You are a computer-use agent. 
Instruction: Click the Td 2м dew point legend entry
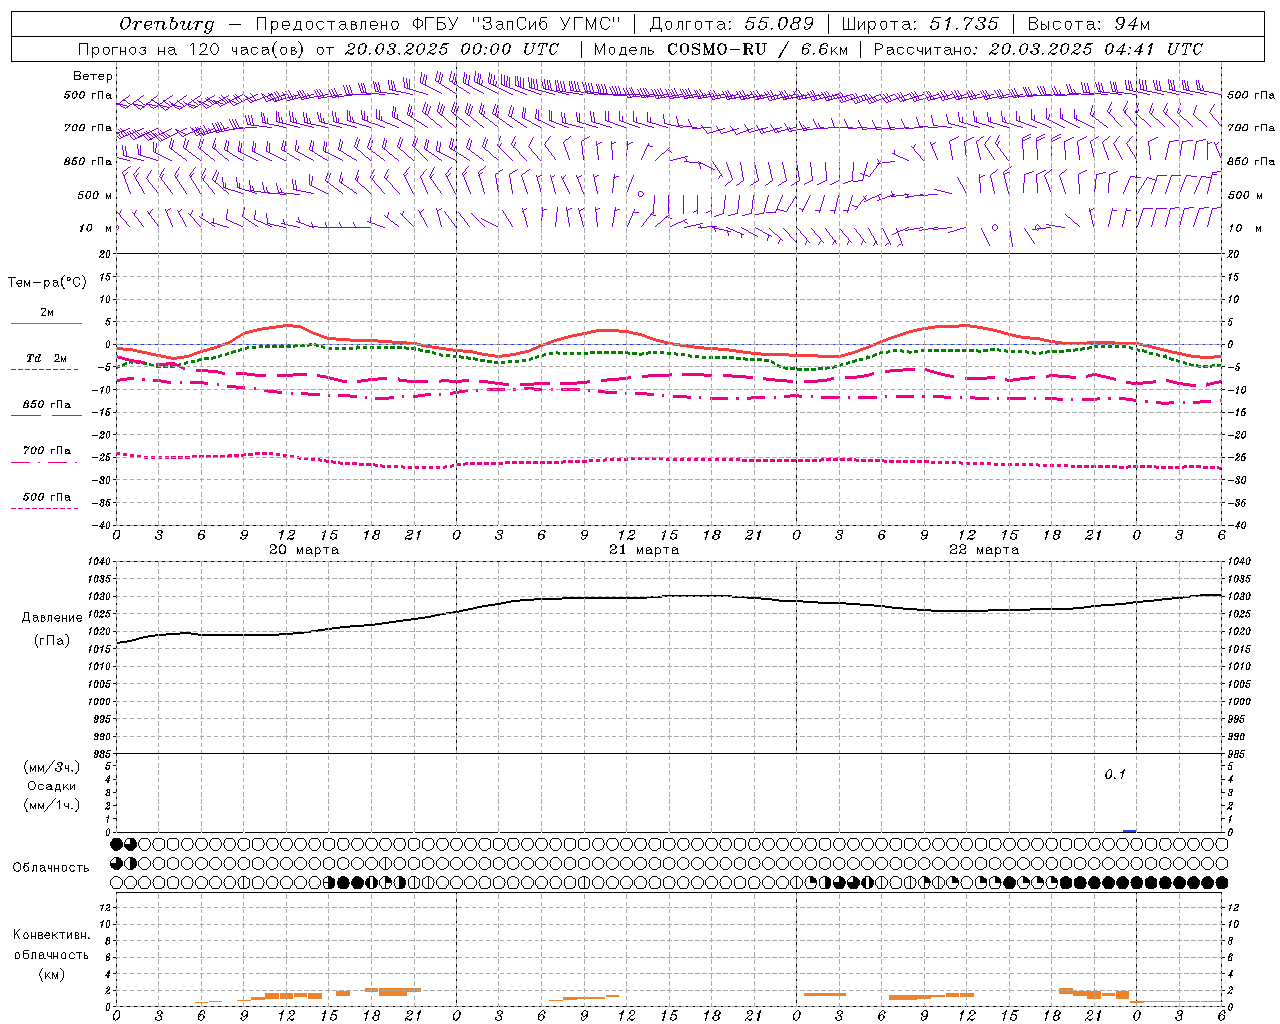click(47, 358)
